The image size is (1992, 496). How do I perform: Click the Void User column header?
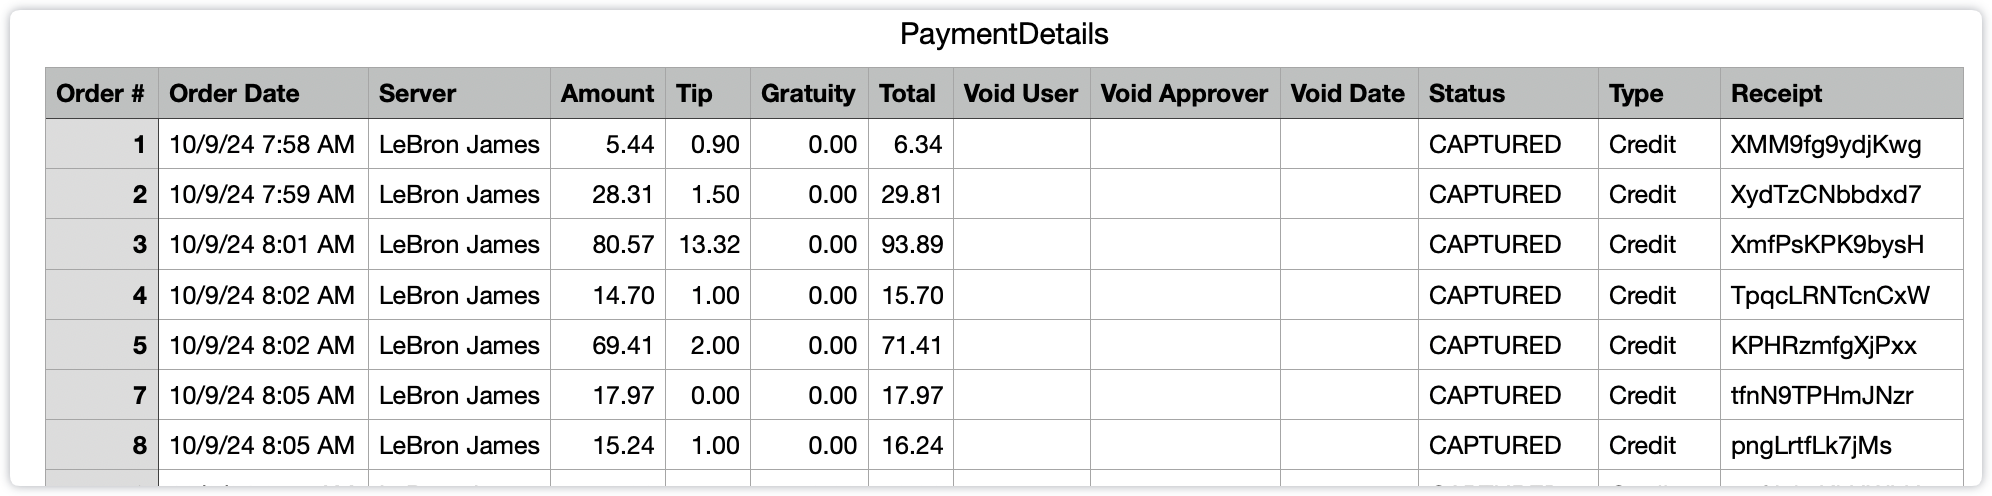(1020, 94)
